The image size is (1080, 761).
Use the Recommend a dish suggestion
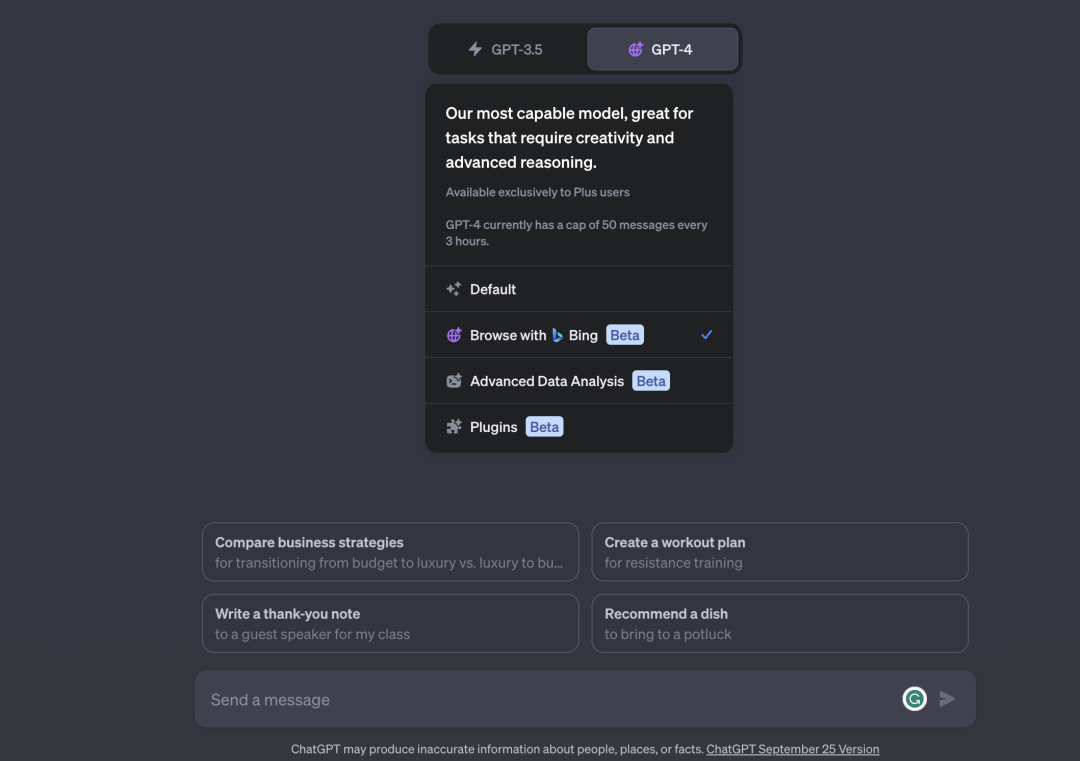tap(780, 623)
